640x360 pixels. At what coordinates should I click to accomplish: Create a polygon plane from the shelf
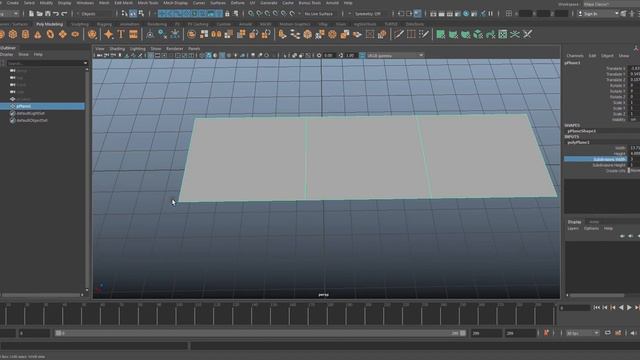click(63, 35)
